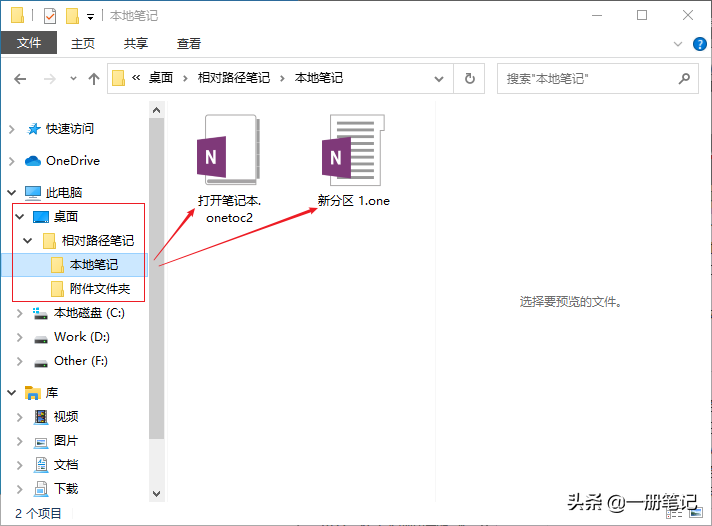Collapse the 此电脑 tree node
The height and width of the screenshot is (526, 712).
12,193
